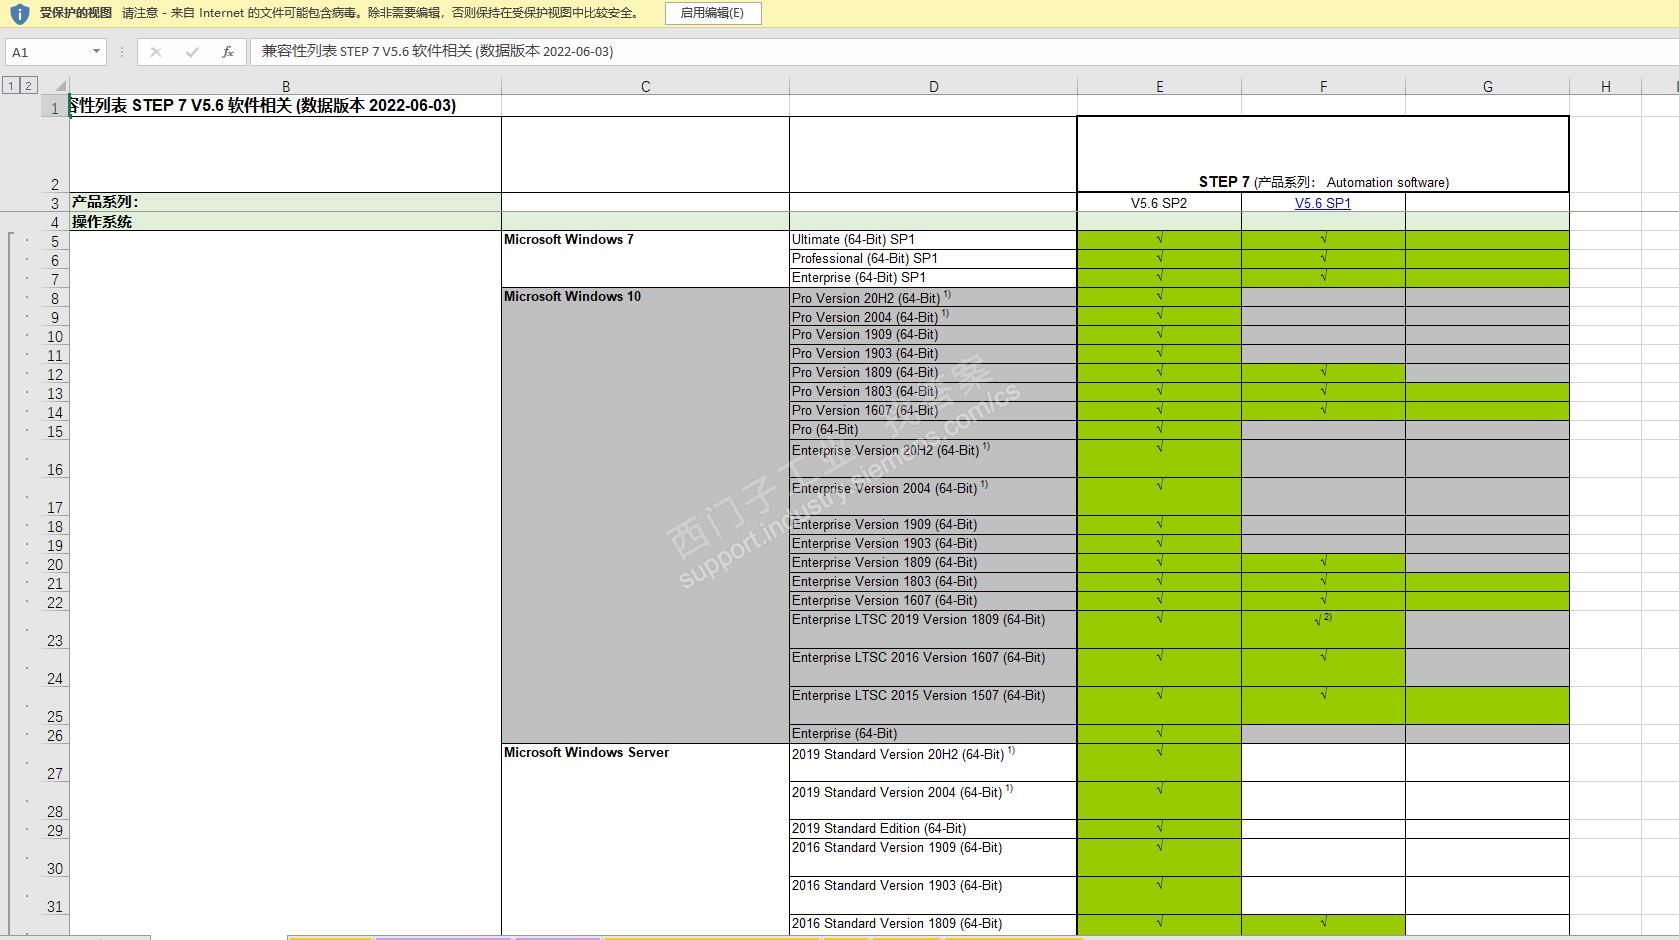This screenshot has height=940, width=1679.
Task: Click cell 'Pro Version 1909 (64-Bit)'
Action: [x=933, y=335]
